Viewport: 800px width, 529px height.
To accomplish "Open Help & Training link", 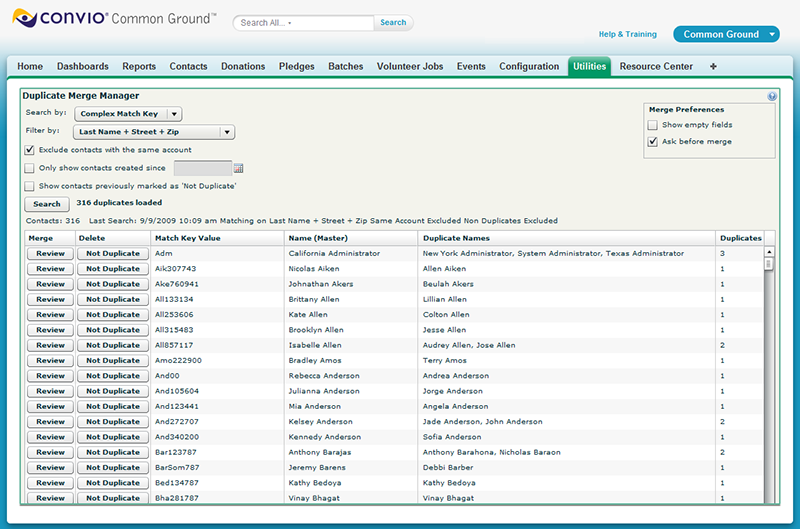I will click(627, 34).
